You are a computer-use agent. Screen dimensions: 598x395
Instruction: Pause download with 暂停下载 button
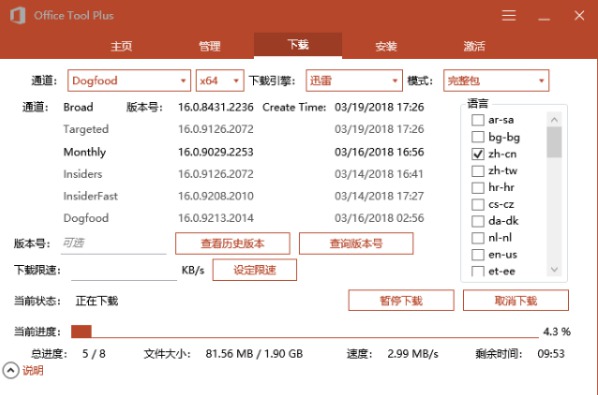point(401,300)
